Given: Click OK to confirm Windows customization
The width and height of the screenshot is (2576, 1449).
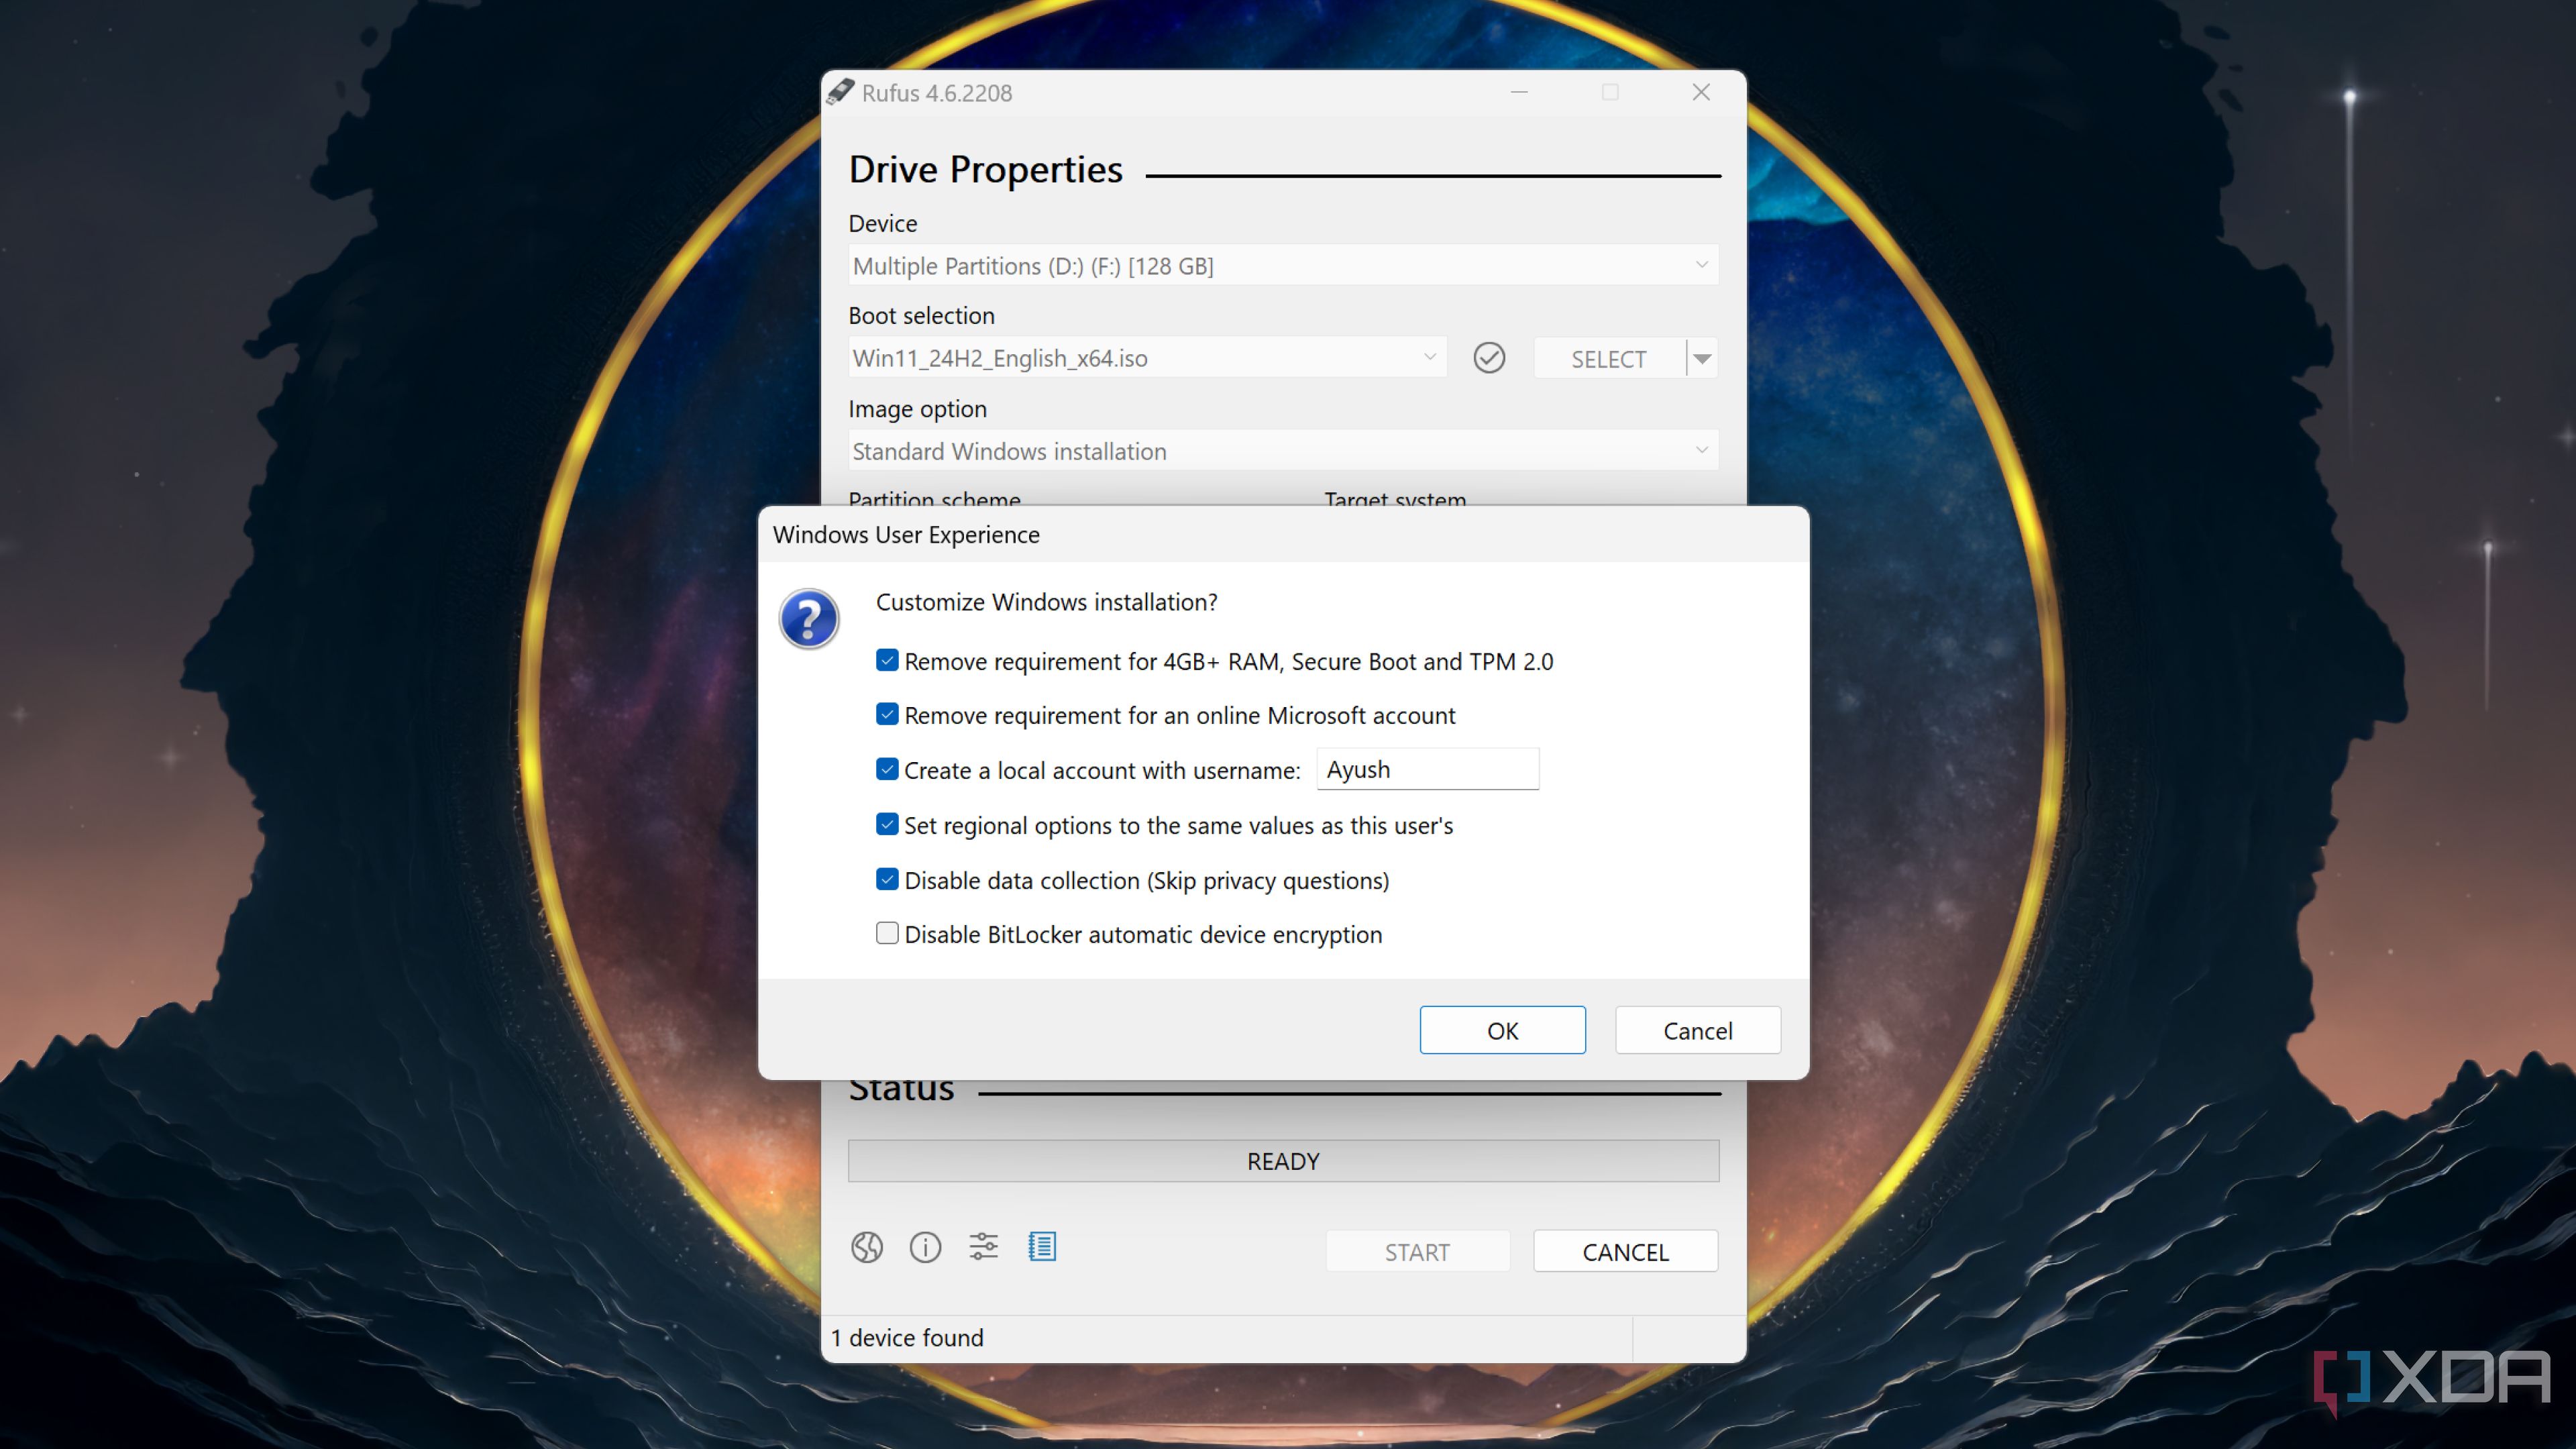Looking at the screenshot, I should pyautogui.click(x=1502, y=1030).
